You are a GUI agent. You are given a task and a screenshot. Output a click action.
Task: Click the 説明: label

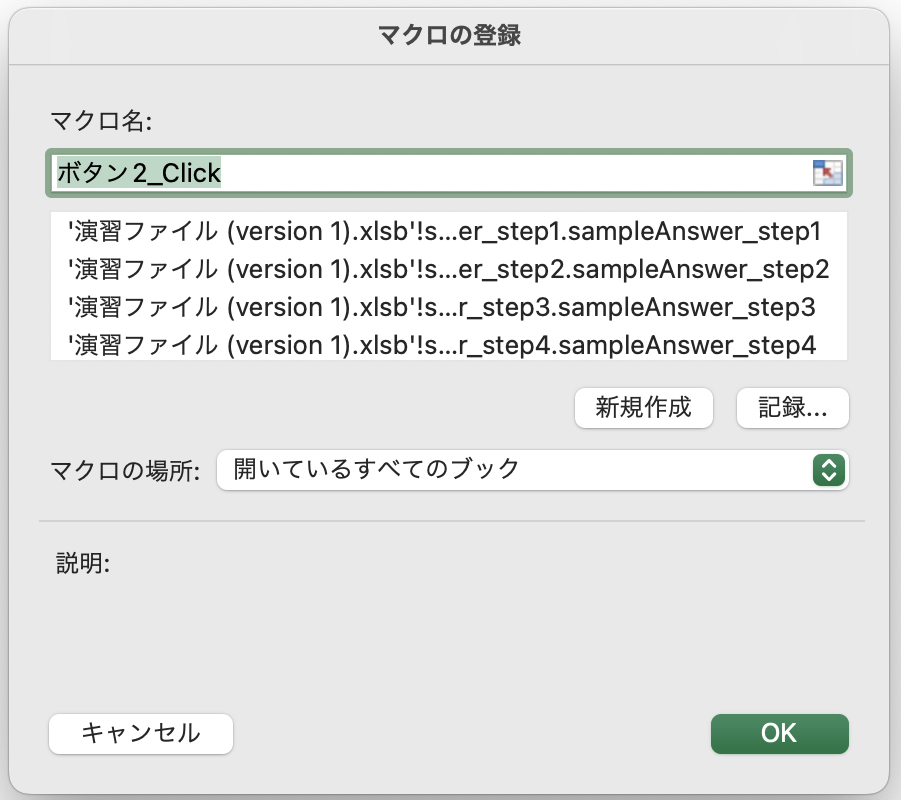click(x=83, y=563)
